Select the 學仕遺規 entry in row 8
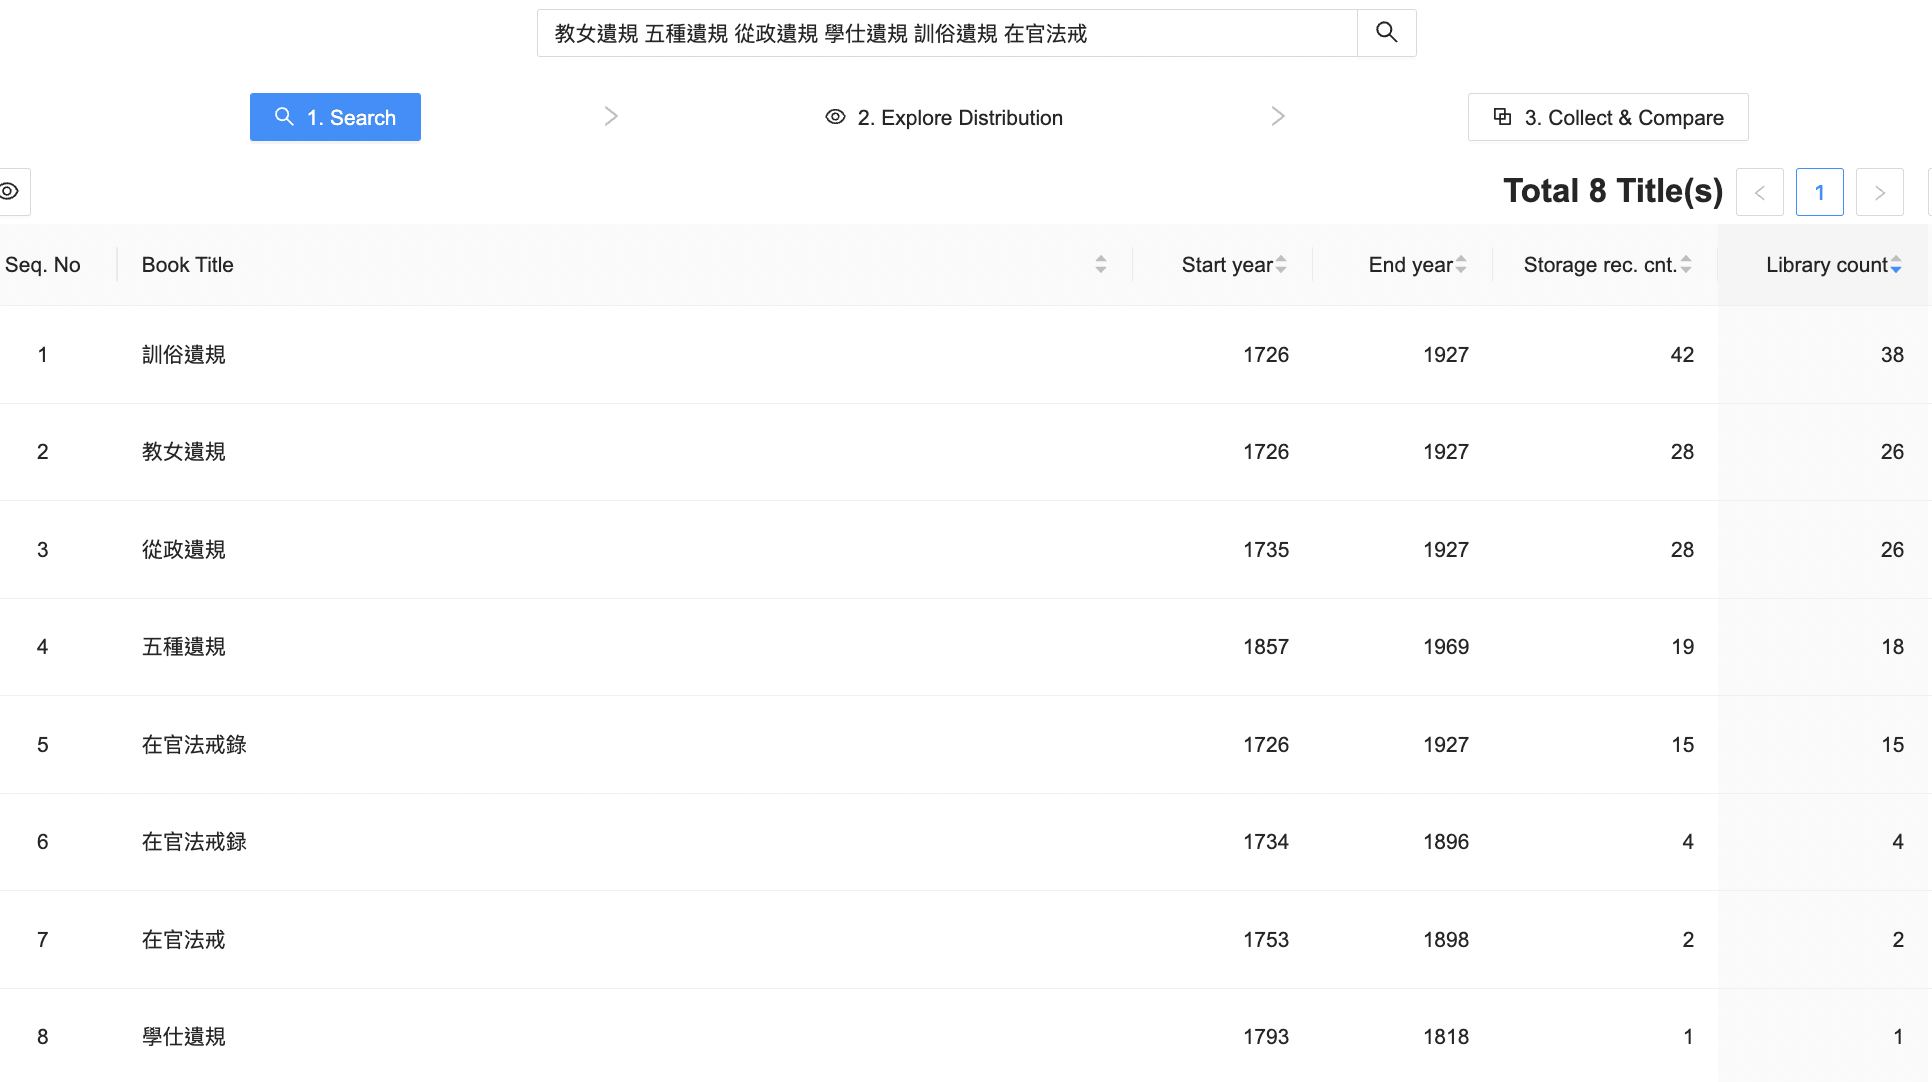The width and height of the screenshot is (1932, 1082). (x=184, y=1037)
